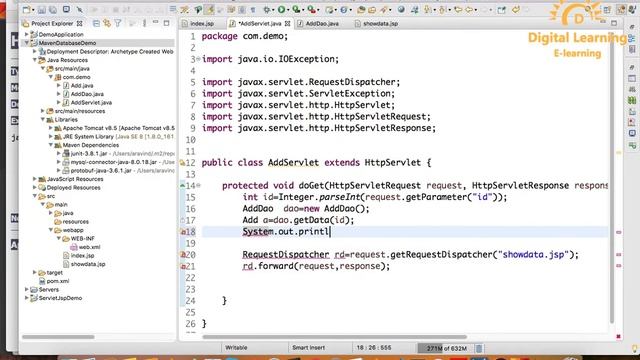Viewport: 640px width, 360px height.
Task: Expand the src/main/resources folder
Action: [x=43, y=111]
